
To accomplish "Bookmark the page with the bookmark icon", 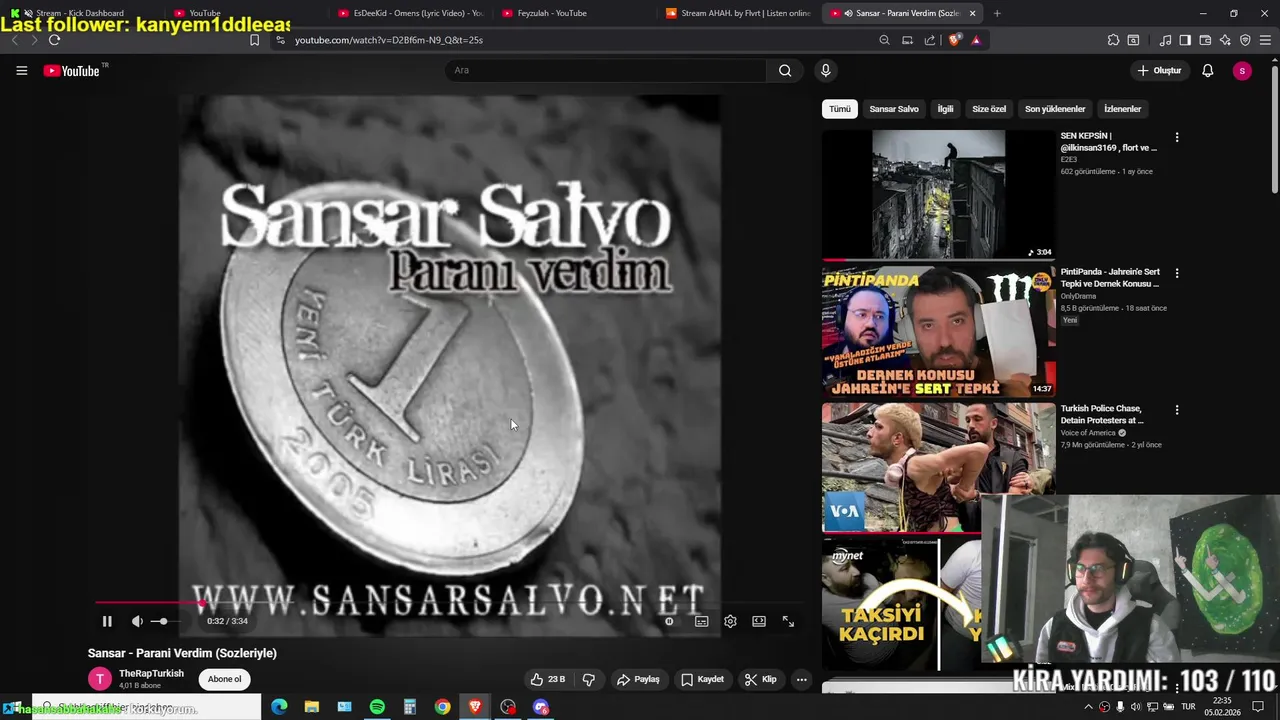I will pyautogui.click(x=254, y=40).
